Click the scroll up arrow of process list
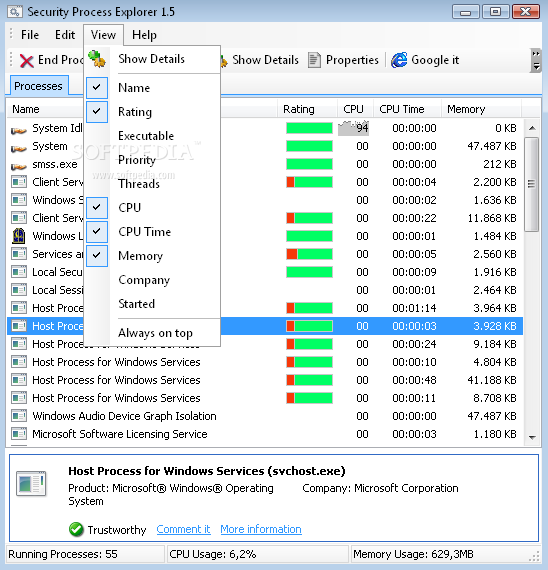The image size is (548, 570). pyautogui.click(x=532, y=128)
